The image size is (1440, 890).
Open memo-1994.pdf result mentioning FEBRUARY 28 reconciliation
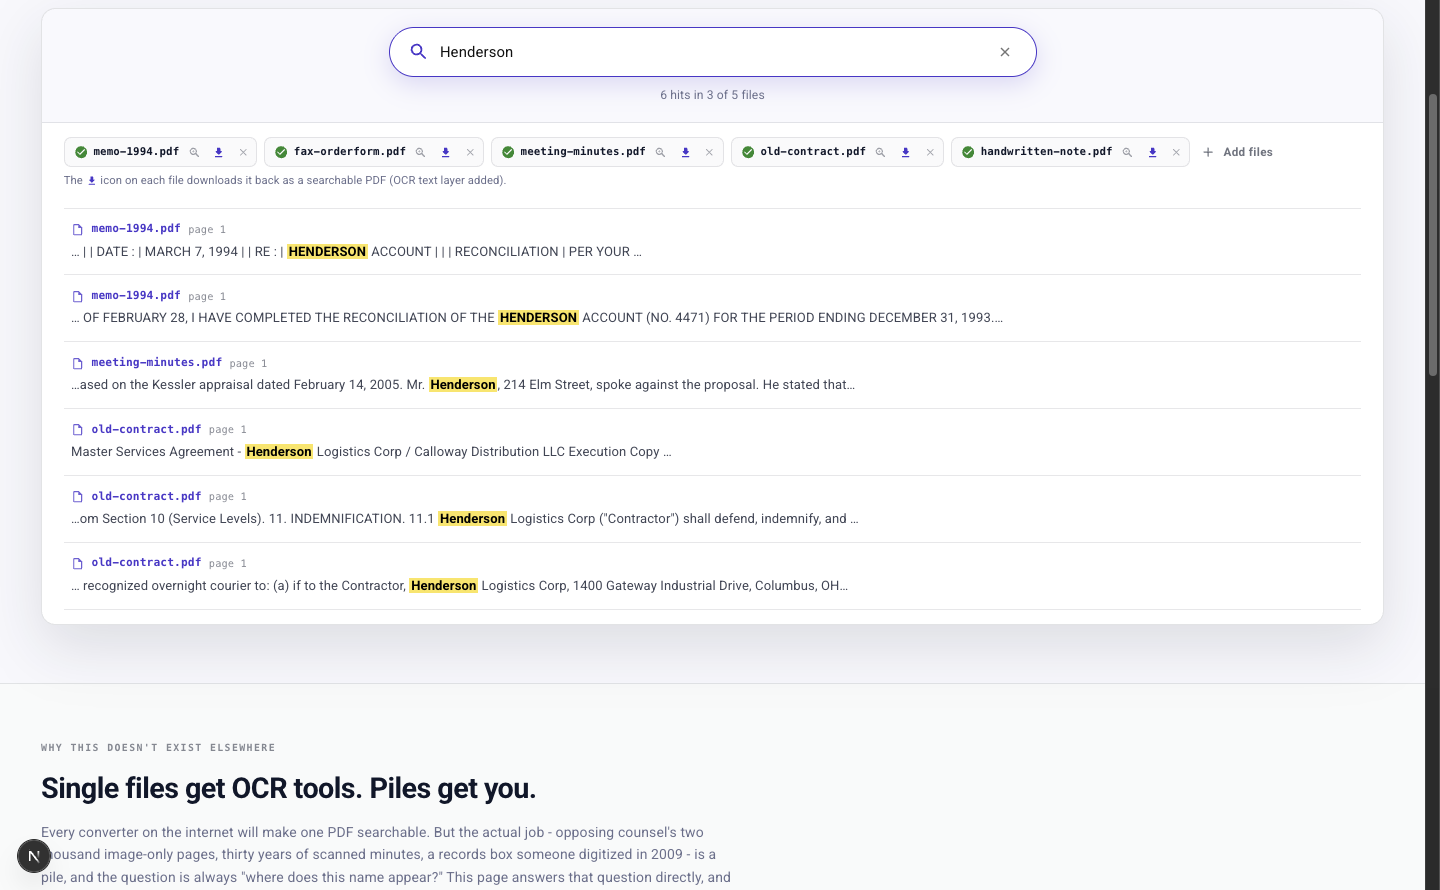(136, 296)
